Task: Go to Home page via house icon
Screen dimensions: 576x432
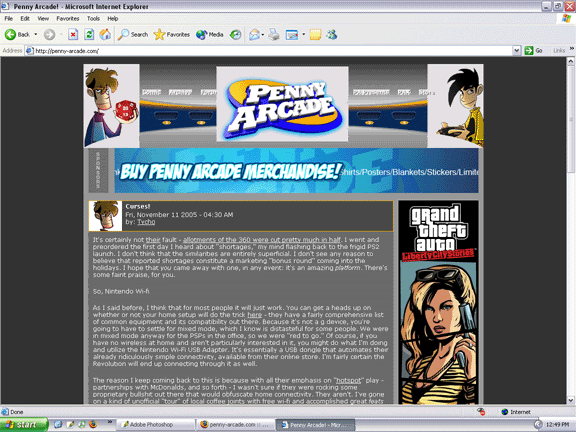Action: pyautogui.click(x=105, y=35)
